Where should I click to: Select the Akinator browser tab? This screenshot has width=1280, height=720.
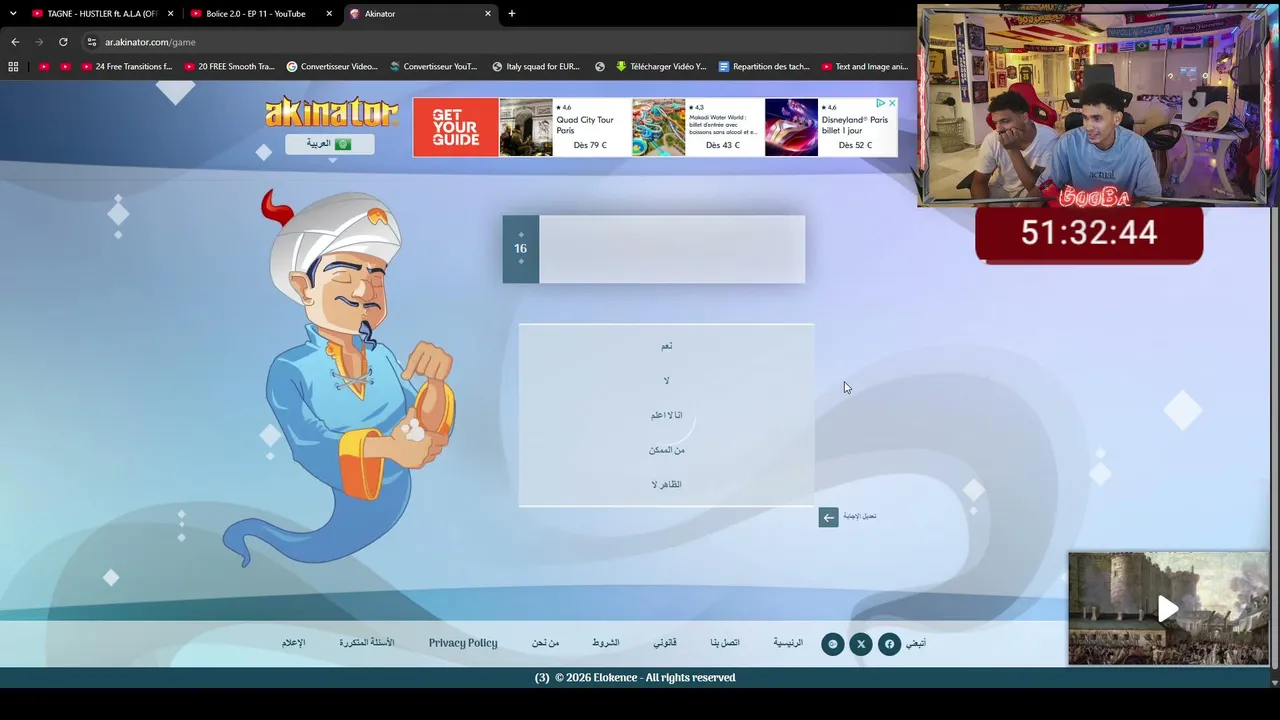tap(419, 14)
